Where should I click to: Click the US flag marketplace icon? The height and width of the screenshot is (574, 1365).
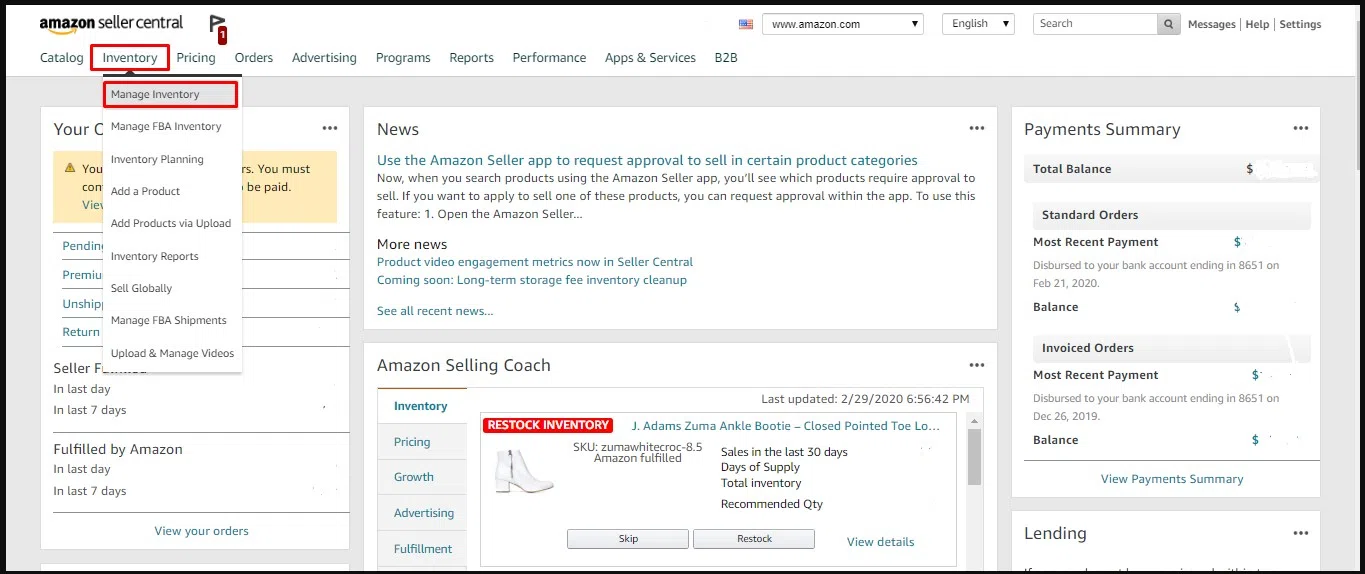coord(746,24)
